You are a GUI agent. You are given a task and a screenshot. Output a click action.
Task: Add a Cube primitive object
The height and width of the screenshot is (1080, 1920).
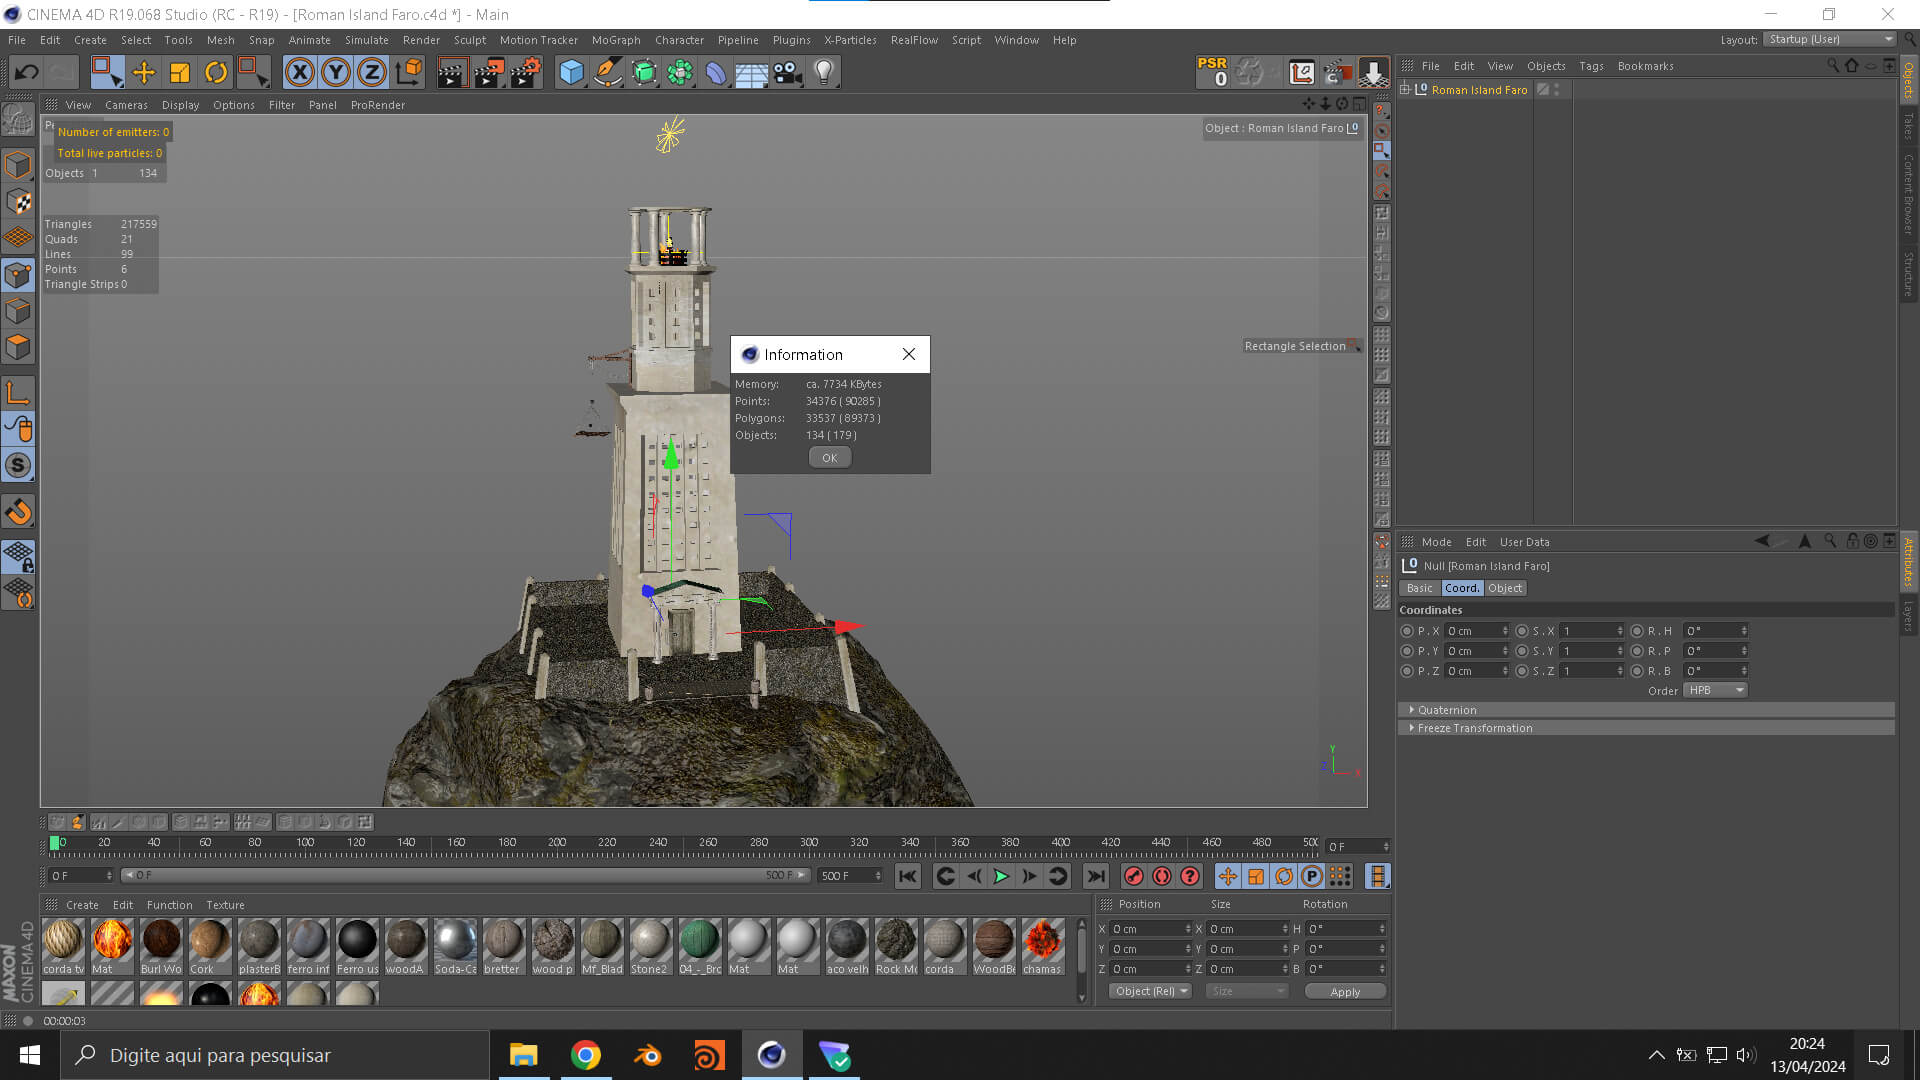click(571, 72)
